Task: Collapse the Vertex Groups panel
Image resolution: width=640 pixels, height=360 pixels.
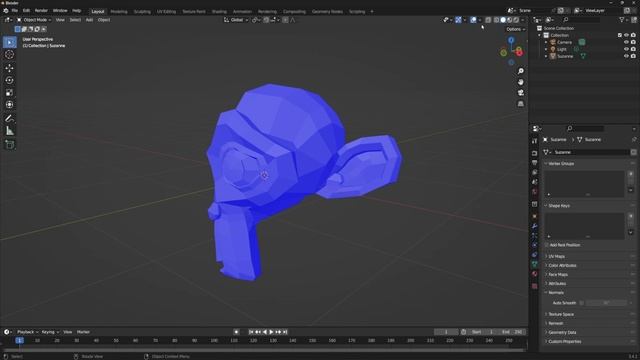Action: tap(561, 163)
